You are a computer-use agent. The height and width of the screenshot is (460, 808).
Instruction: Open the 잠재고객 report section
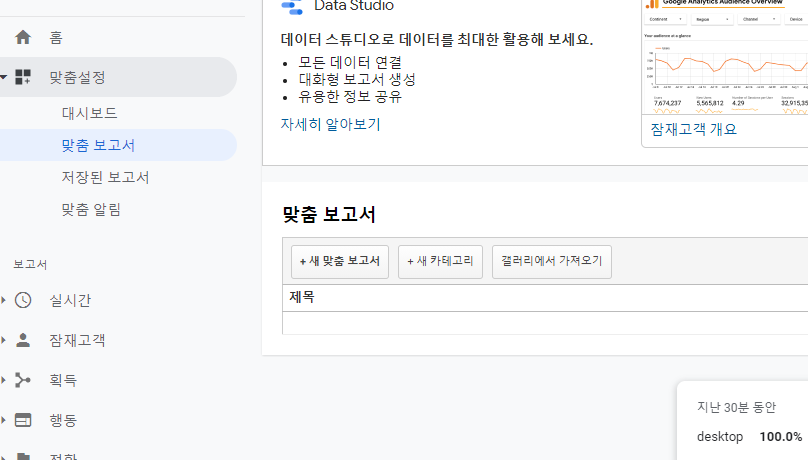tap(77, 340)
